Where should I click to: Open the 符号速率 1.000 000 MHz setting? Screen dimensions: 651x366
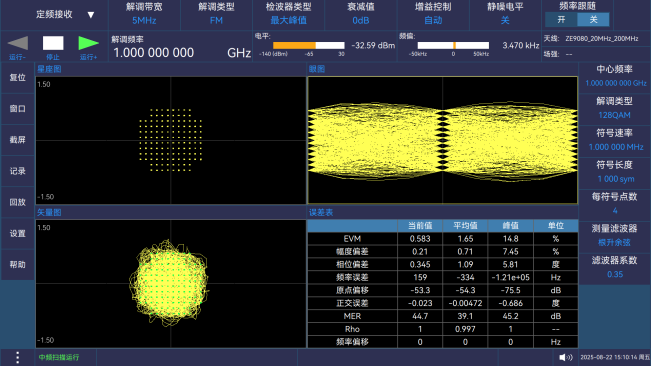tap(615, 140)
